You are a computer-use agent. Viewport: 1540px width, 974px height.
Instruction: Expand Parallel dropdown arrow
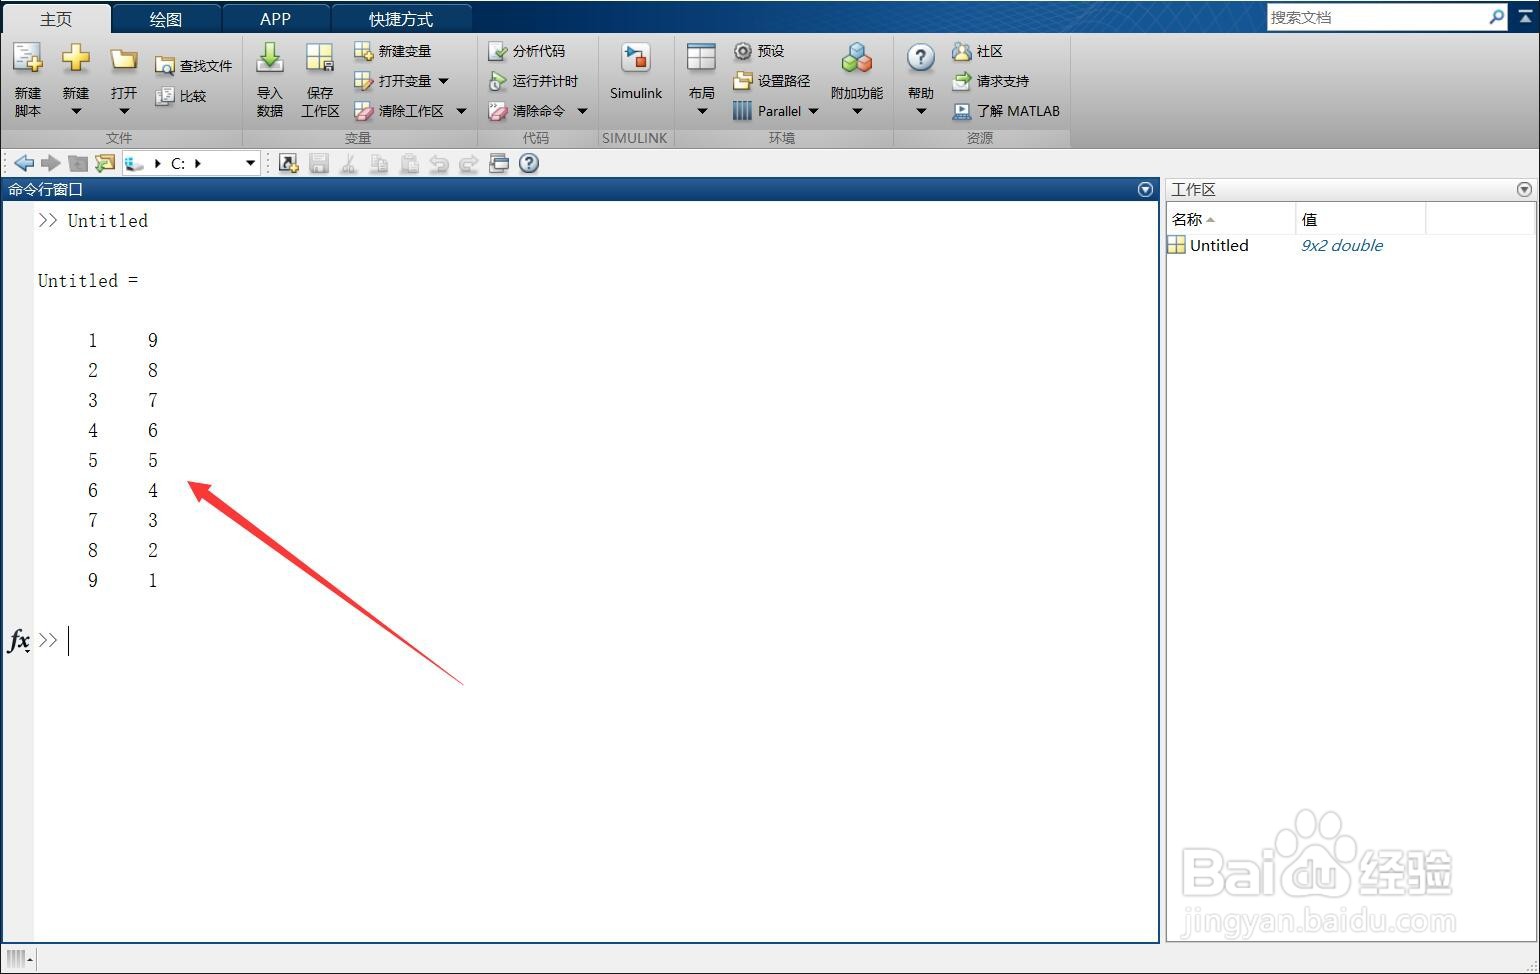coord(813,111)
